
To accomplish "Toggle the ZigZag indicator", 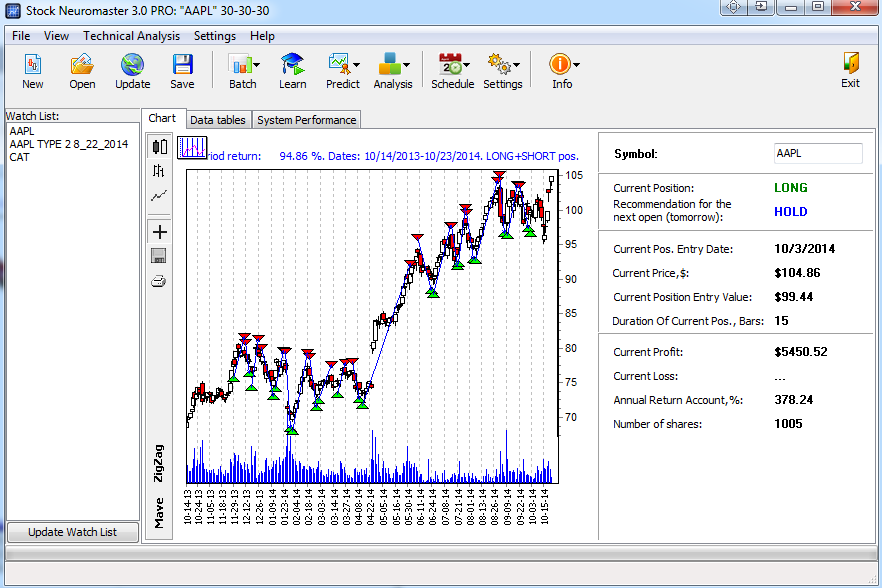I will pos(159,463).
